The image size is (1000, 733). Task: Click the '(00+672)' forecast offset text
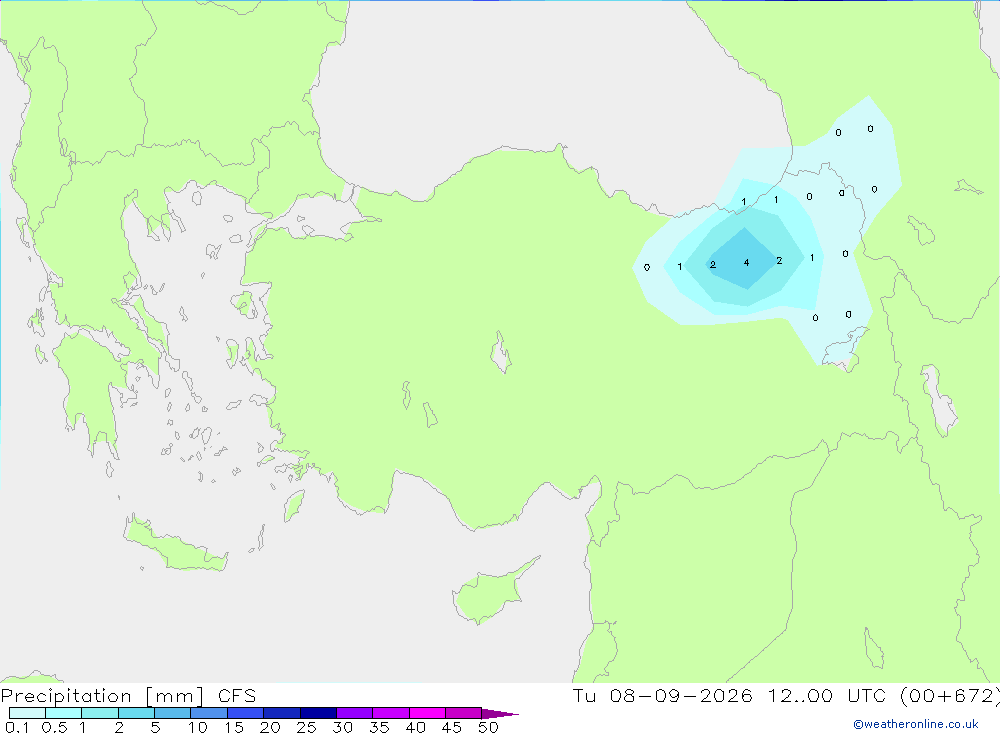pos(950,696)
